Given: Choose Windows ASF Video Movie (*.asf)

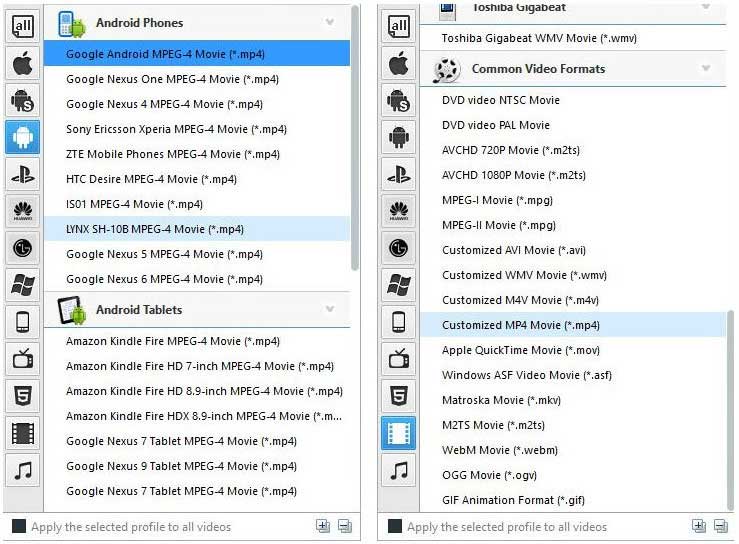Looking at the screenshot, I should click(x=573, y=375).
